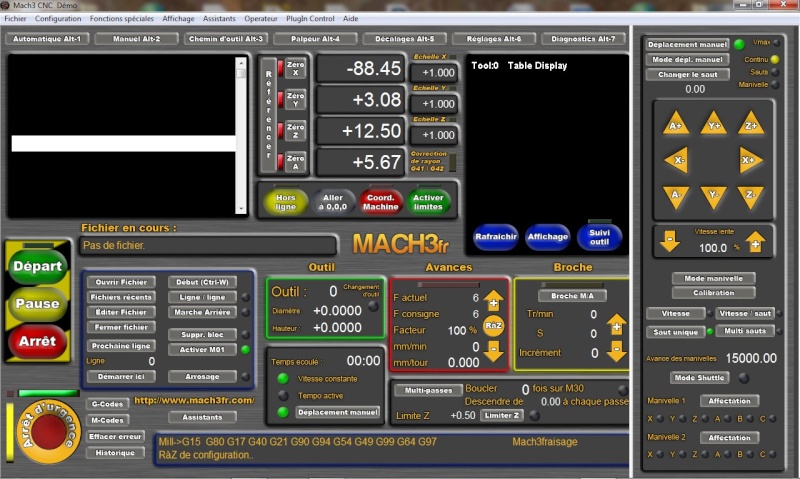Jog the Z+ axis arrow

click(751, 123)
